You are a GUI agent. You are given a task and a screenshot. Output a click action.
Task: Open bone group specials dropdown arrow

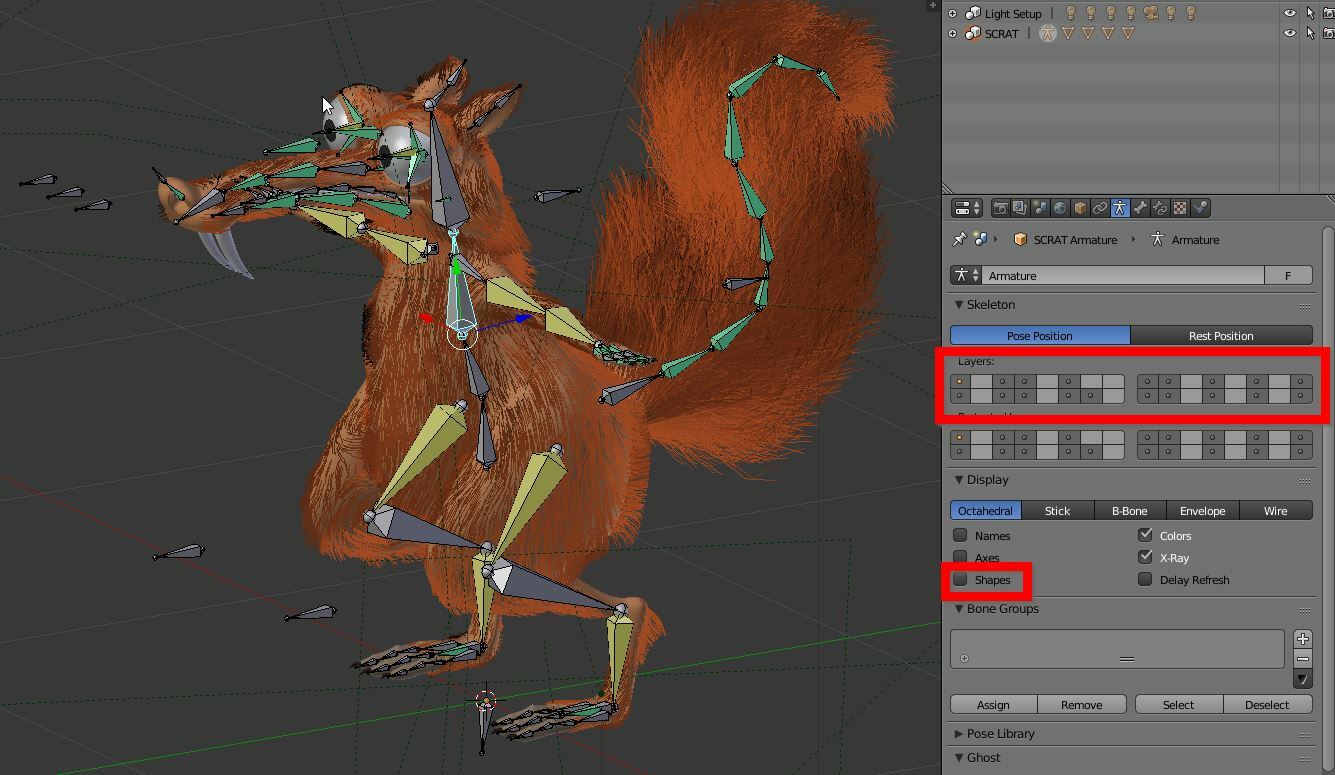(x=1303, y=679)
